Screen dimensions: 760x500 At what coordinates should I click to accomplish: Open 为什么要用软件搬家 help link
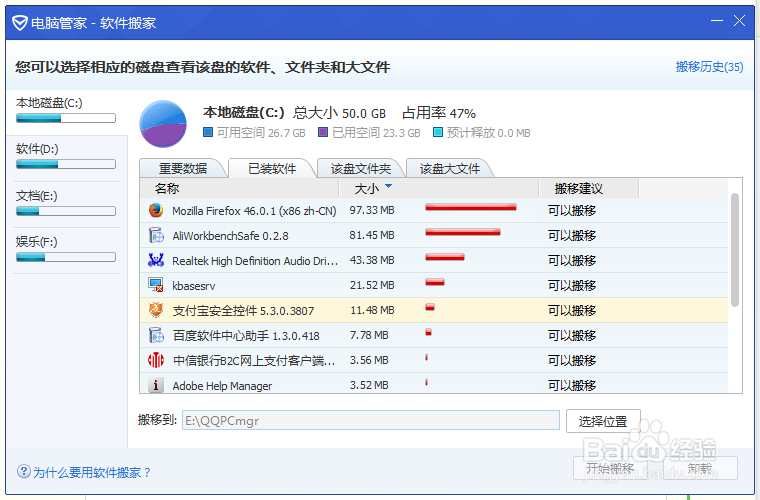coord(92,472)
